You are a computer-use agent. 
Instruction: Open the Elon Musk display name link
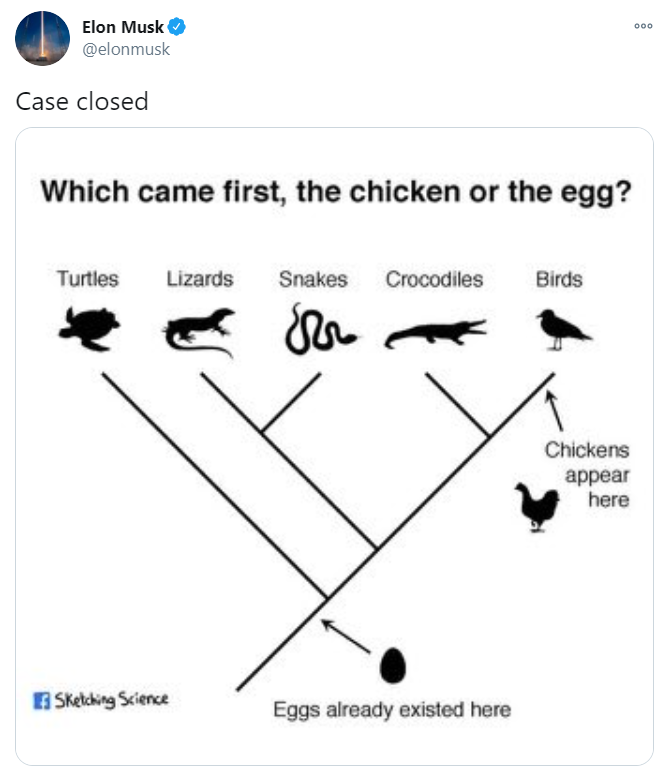pyautogui.click(x=123, y=27)
